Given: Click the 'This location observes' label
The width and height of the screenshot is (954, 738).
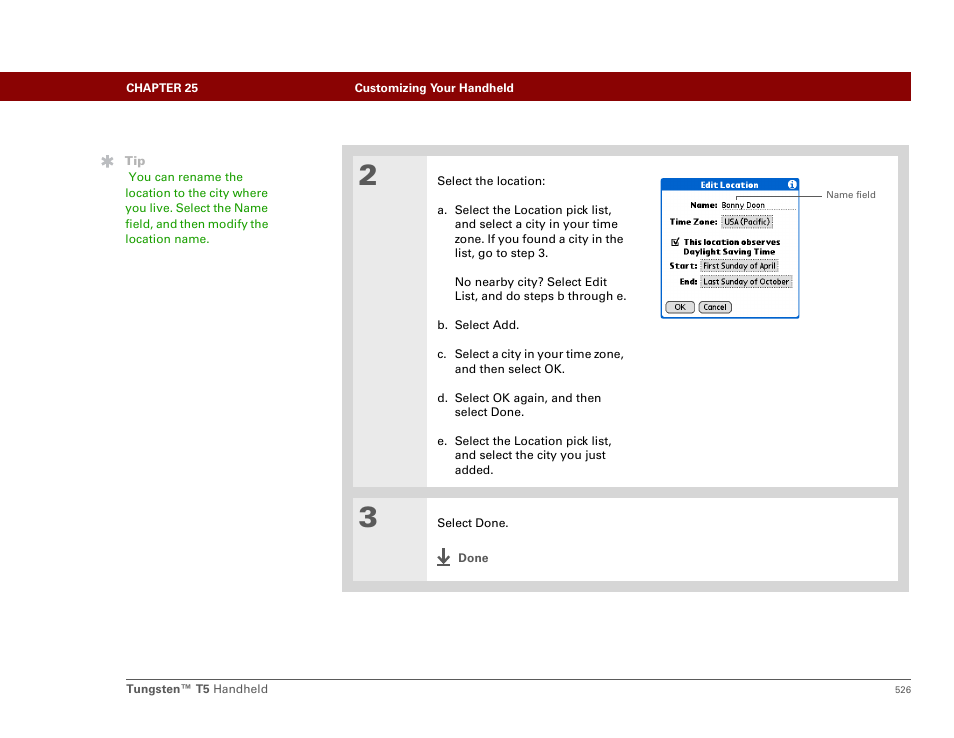Looking at the screenshot, I should [732, 242].
